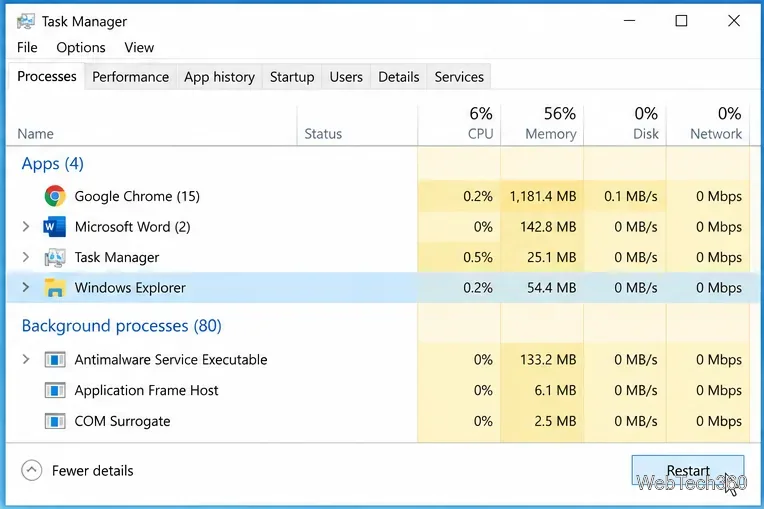
Task: Click the 0.1 MB/s disk value
Action: [630, 196]
